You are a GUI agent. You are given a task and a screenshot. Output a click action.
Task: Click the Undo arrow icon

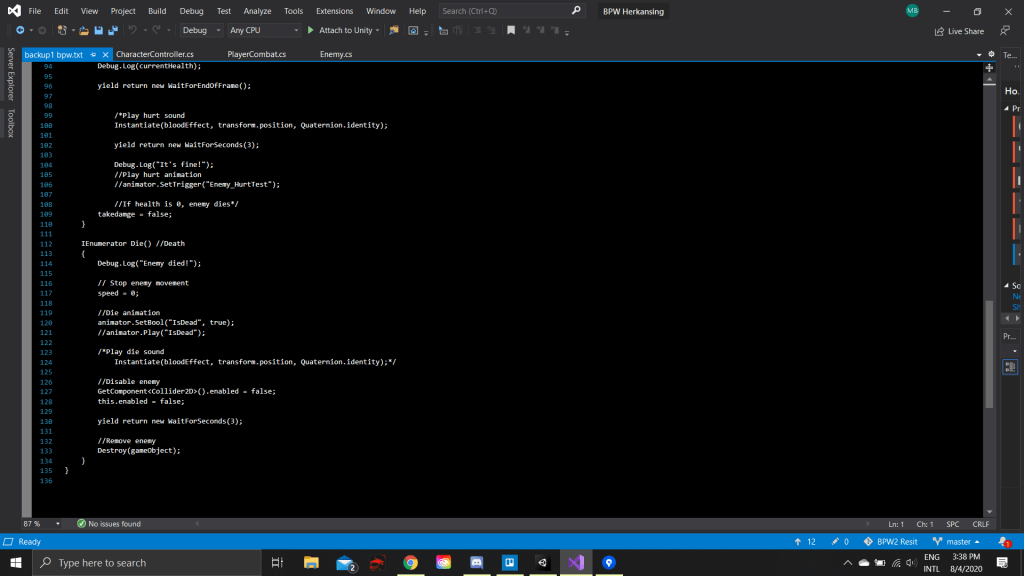(x=132, y=31)
